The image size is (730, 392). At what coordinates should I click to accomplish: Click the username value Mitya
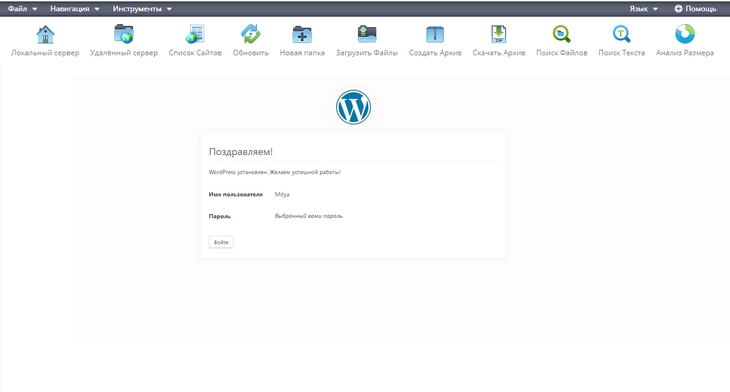point(282,195)
